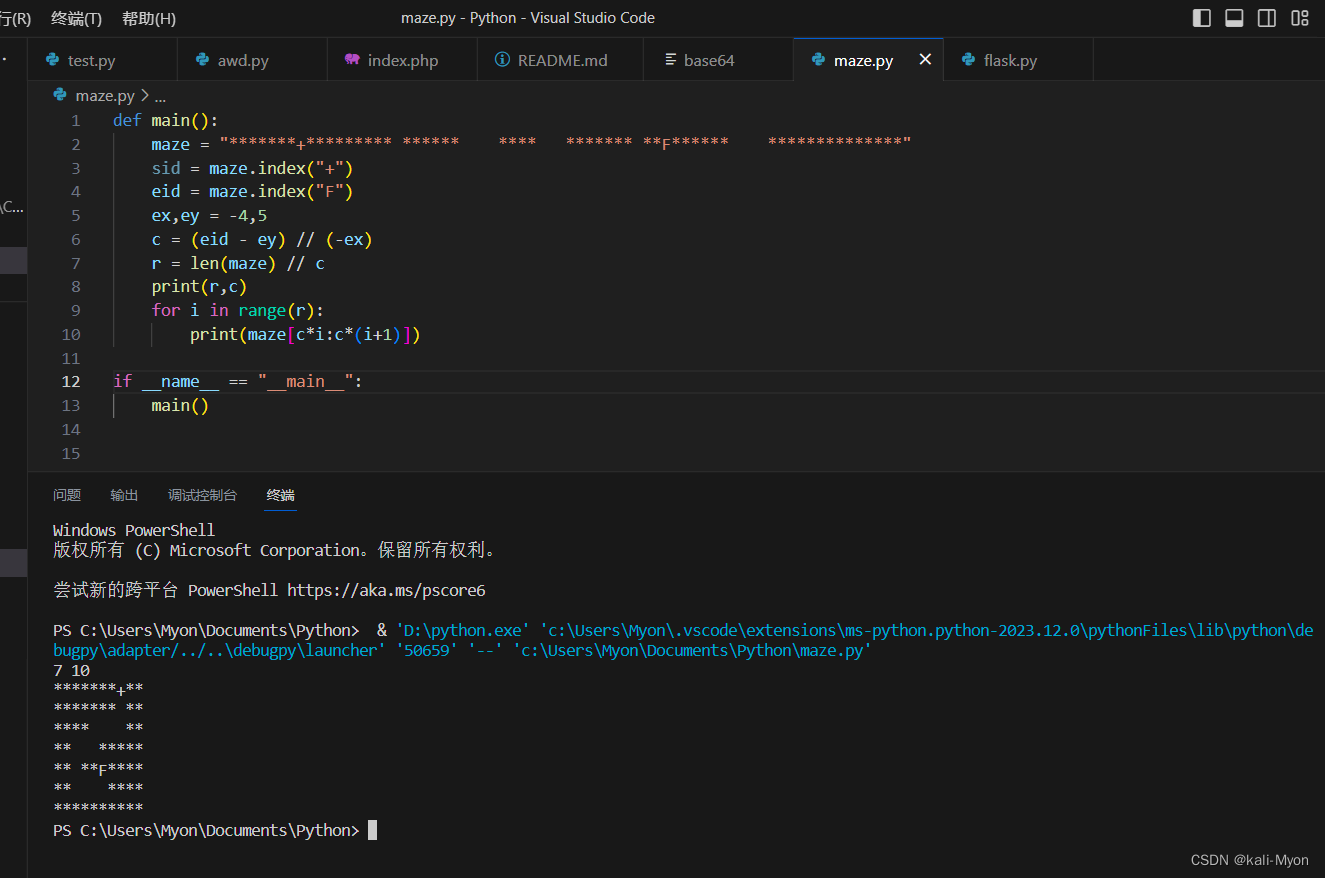Click line number 10 in gutter
Viewport: 1325px width, 878px height.
[x=71, y=334]
